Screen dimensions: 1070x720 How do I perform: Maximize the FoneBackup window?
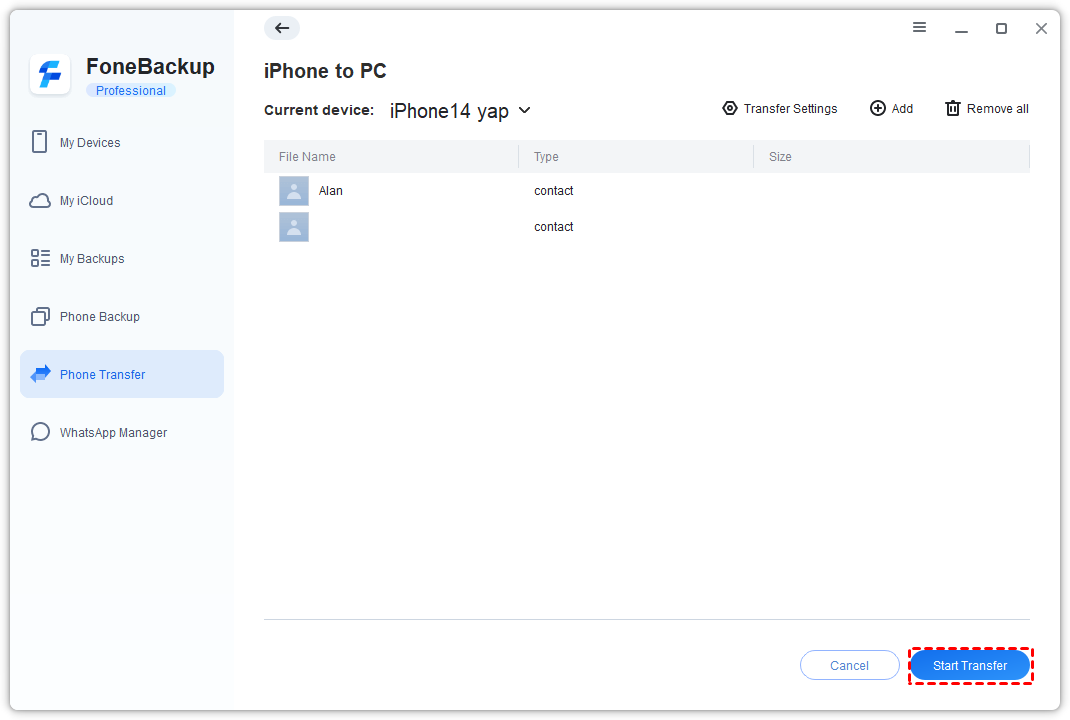pyautogui.click(x=1001, y=28)
